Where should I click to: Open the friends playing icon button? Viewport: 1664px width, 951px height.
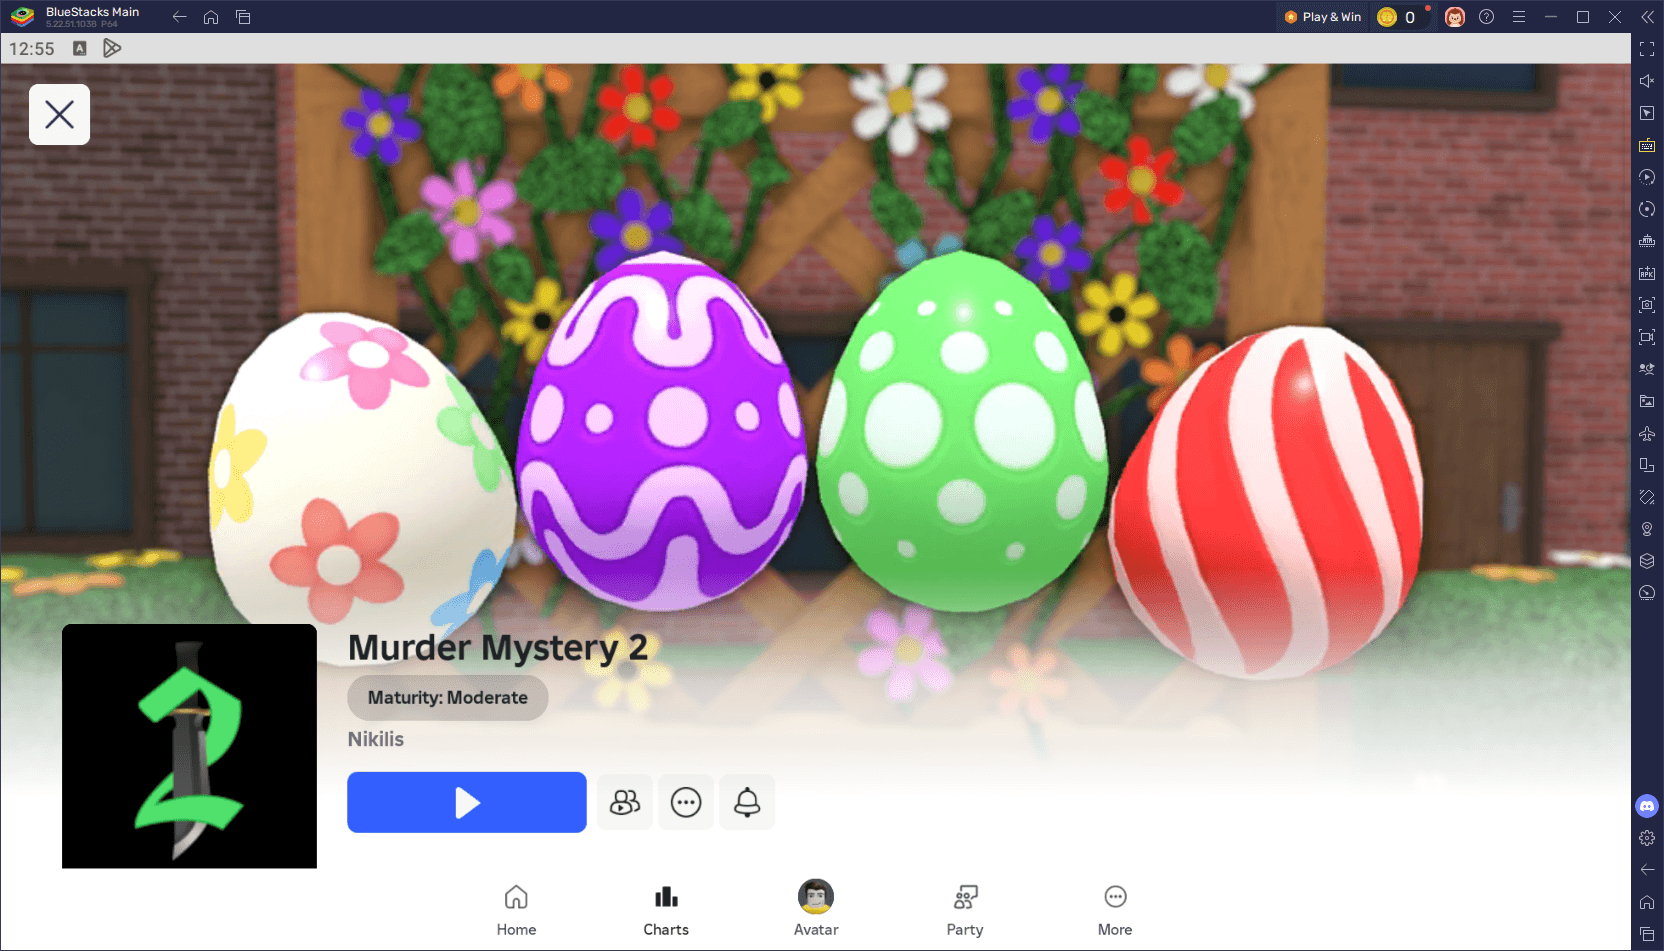point(625,802)
